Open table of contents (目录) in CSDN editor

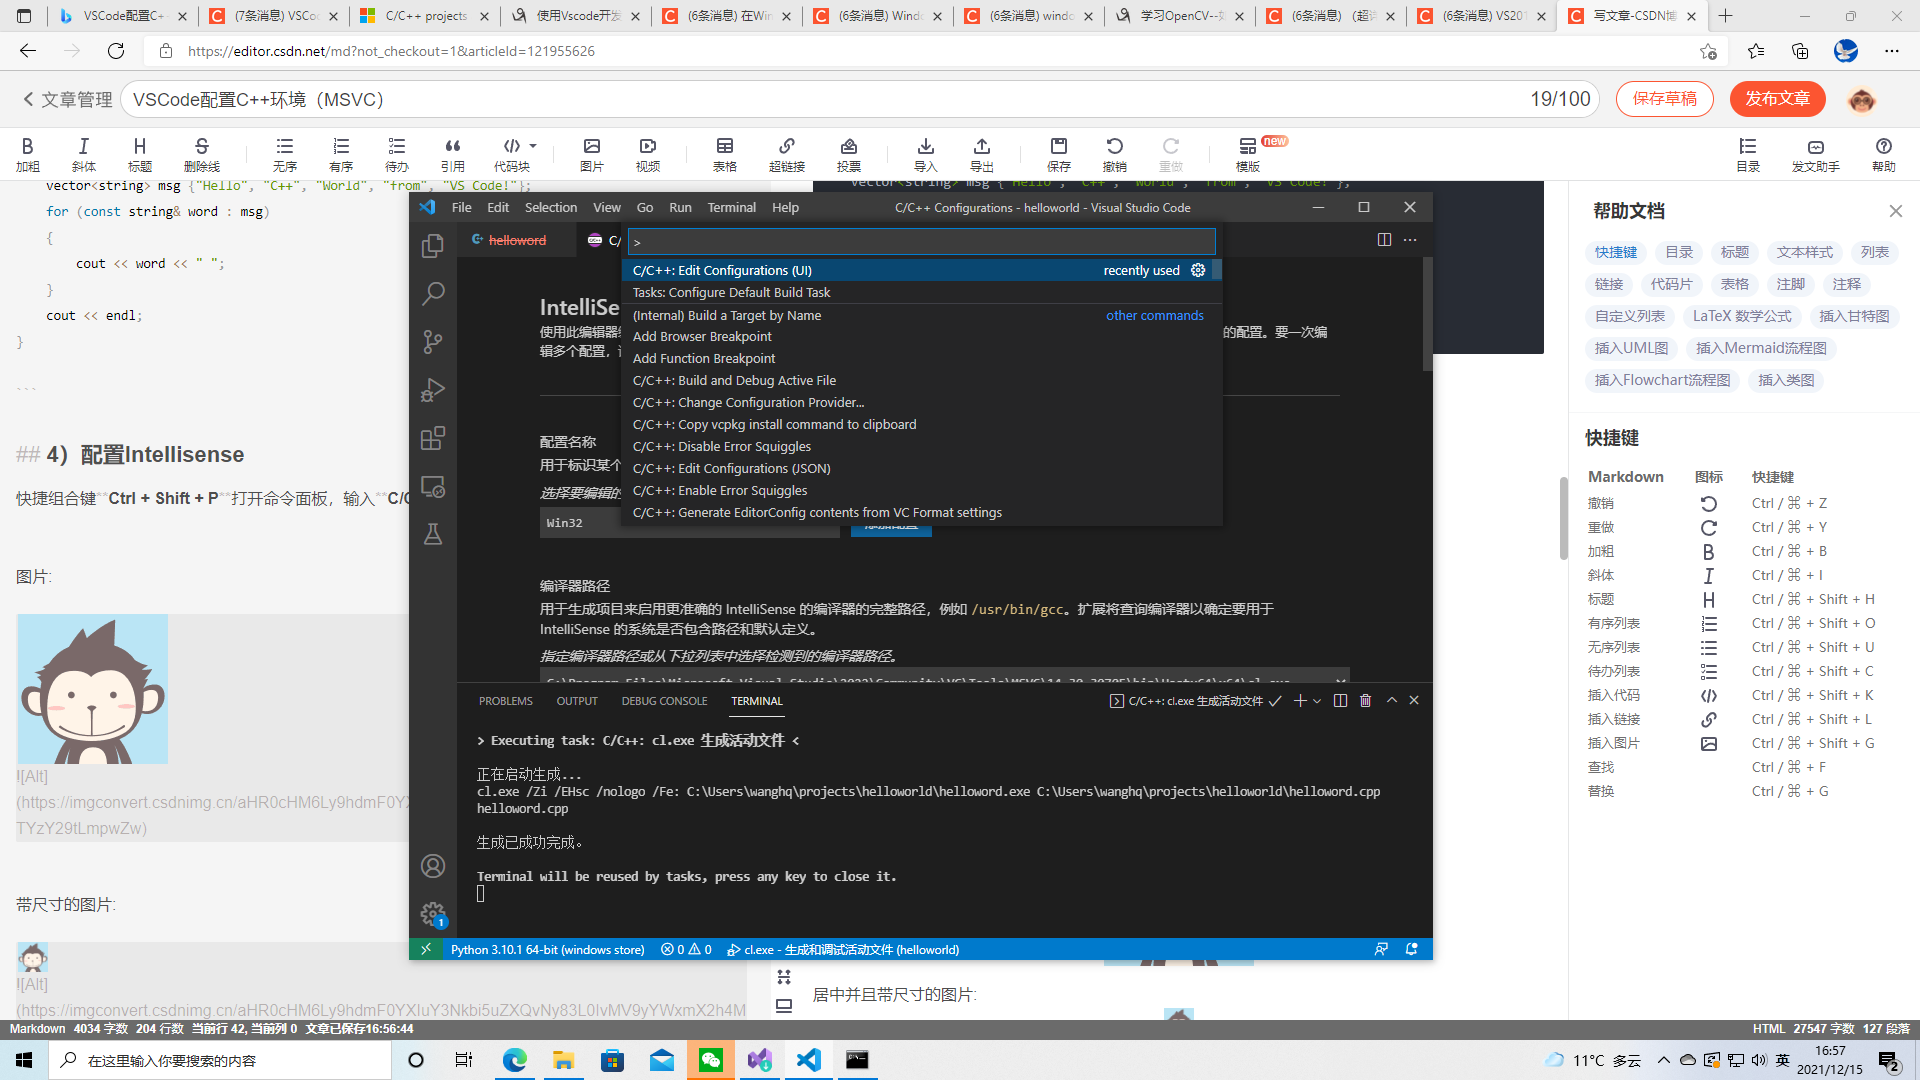(1748, 154)
